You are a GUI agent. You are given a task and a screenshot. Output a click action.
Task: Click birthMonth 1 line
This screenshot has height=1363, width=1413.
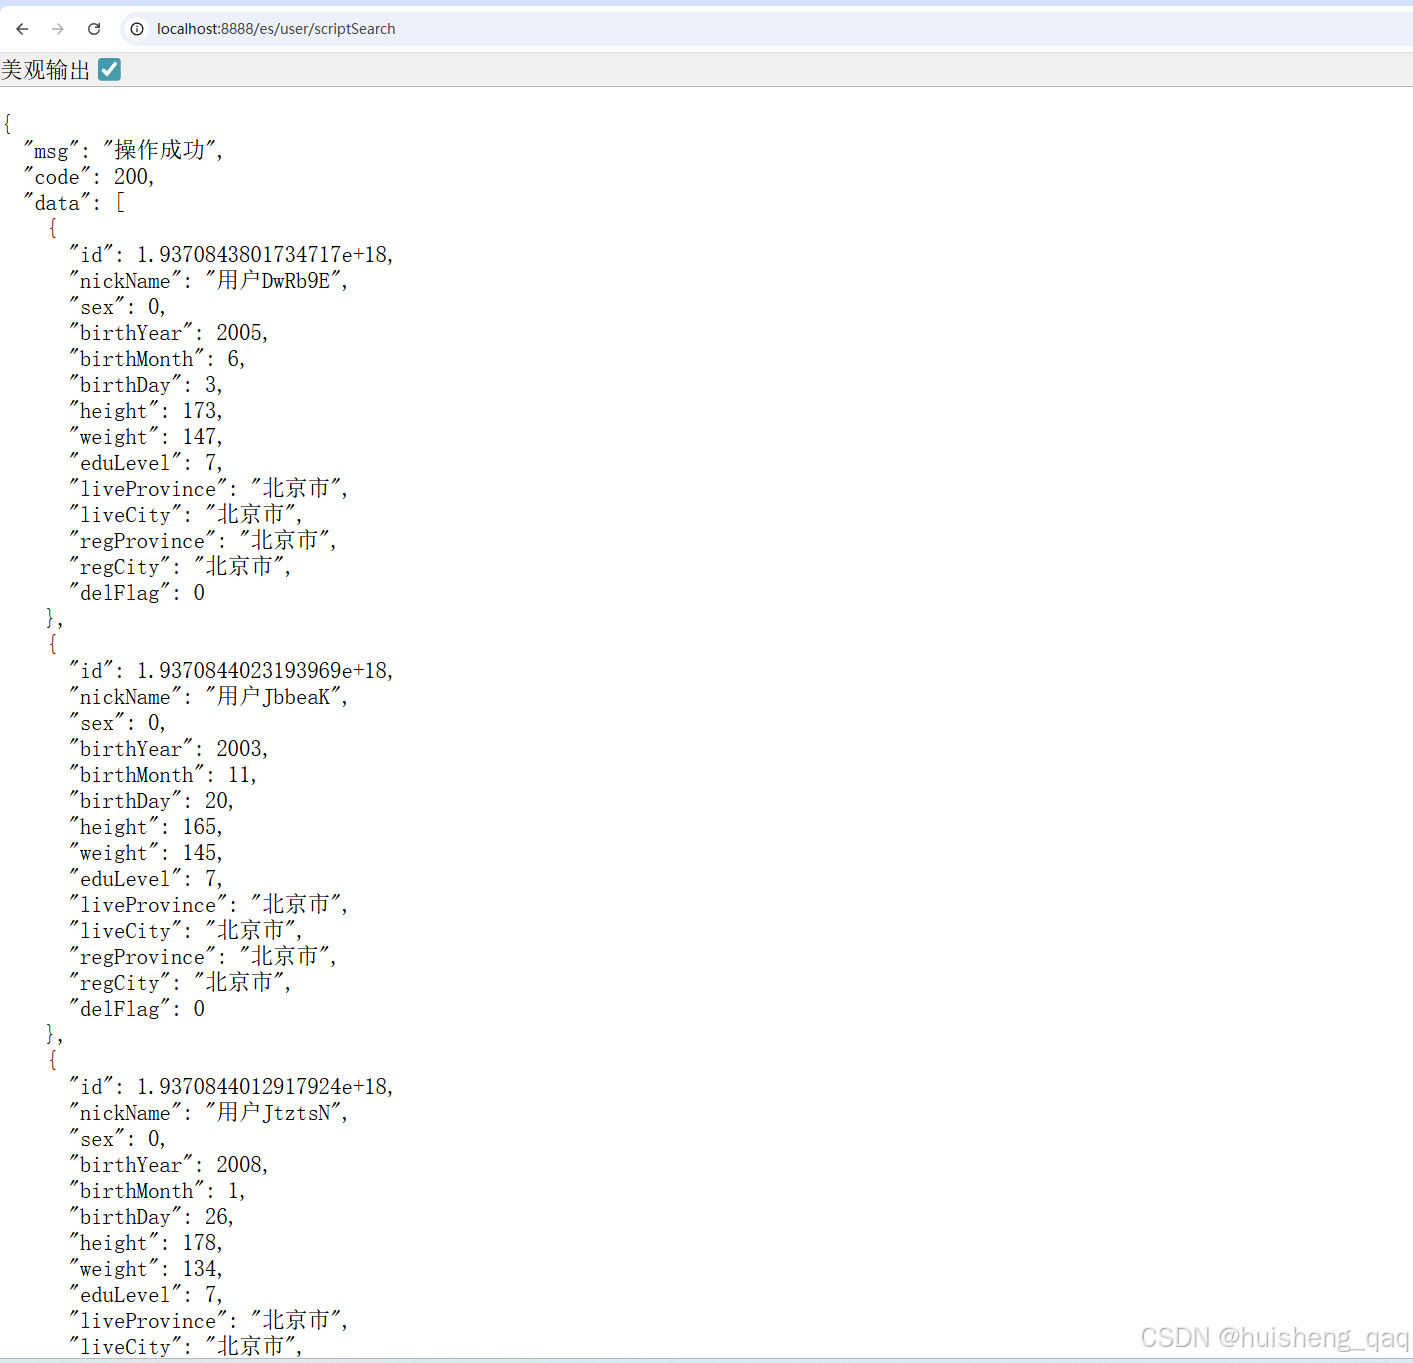pyautogui.click(x=157, y=1191)
